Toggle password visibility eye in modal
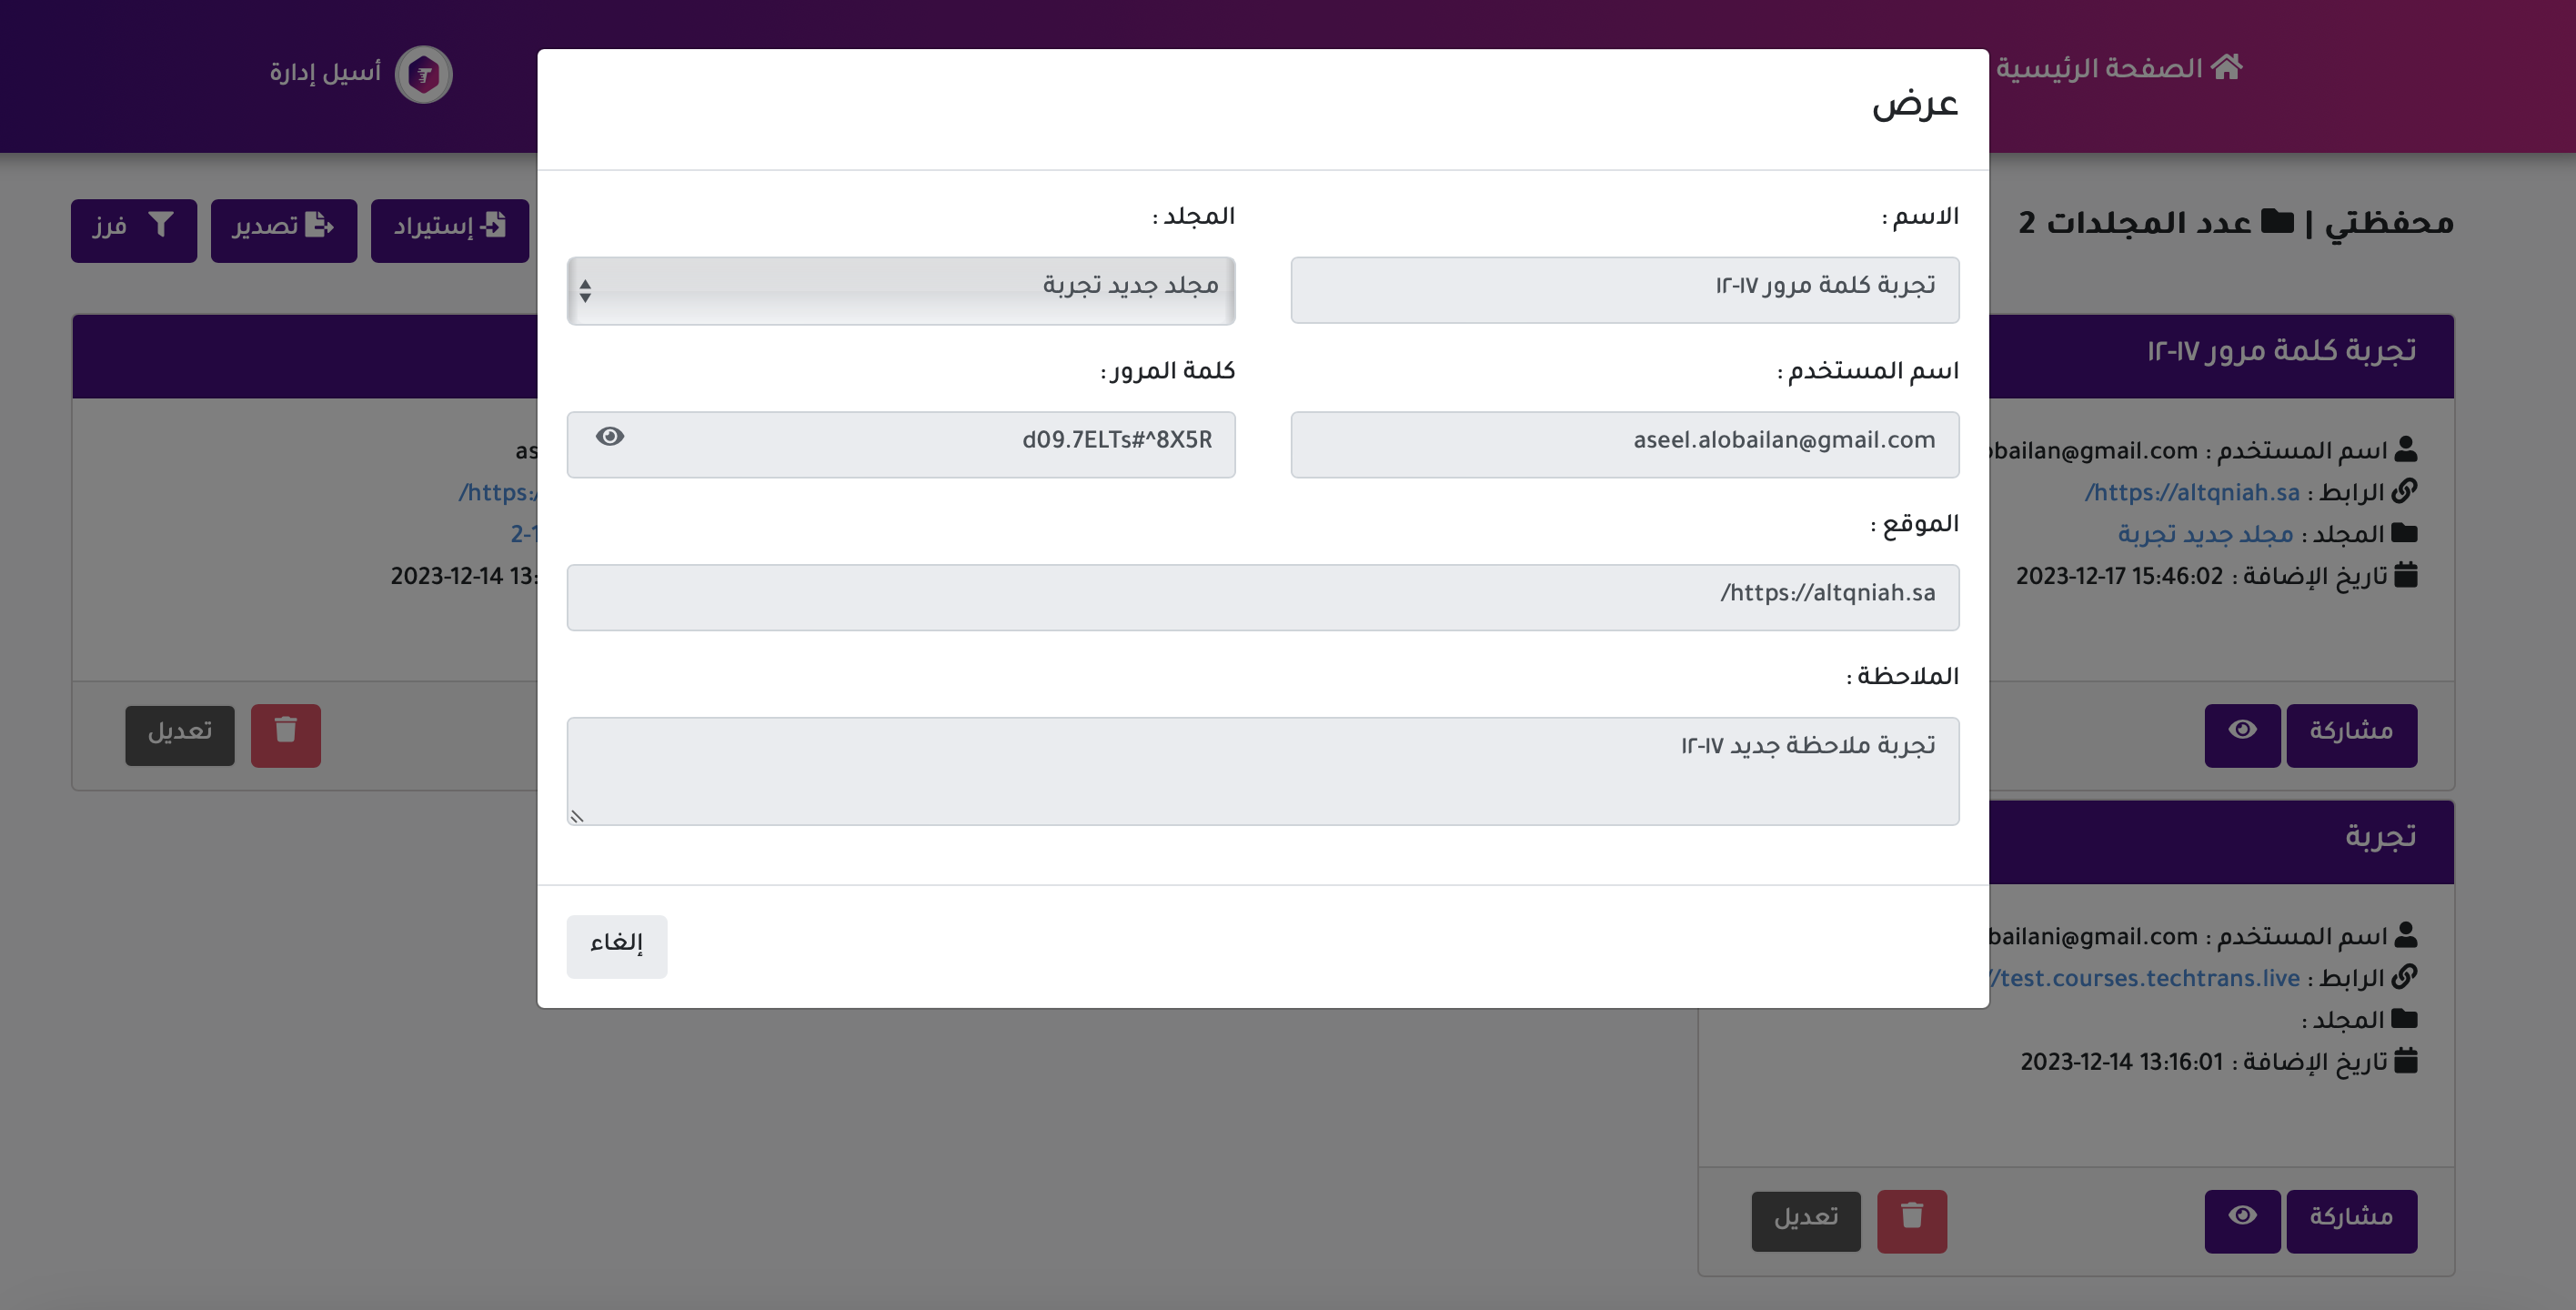 coord(610,437)
